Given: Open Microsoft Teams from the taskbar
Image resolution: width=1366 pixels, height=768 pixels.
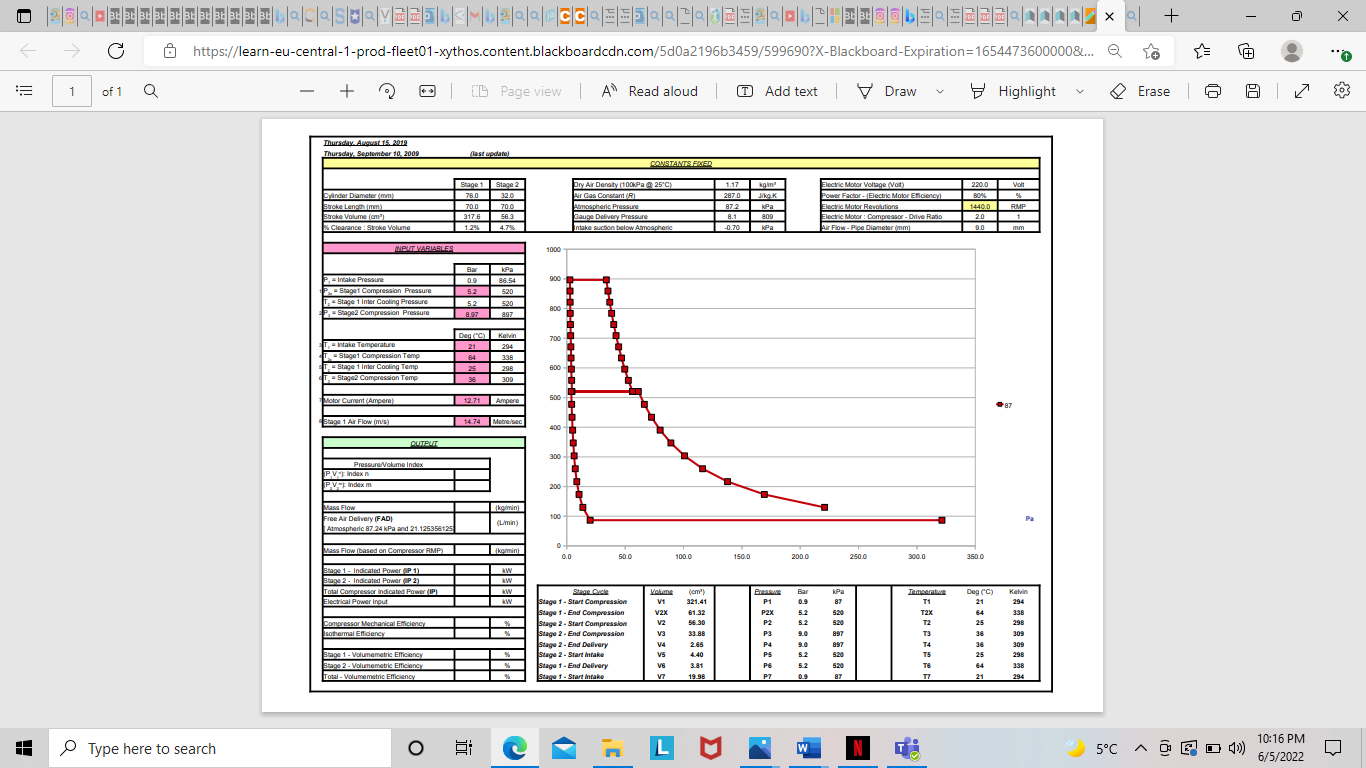Looking at the screenshot, I should (x=906, y=748).
